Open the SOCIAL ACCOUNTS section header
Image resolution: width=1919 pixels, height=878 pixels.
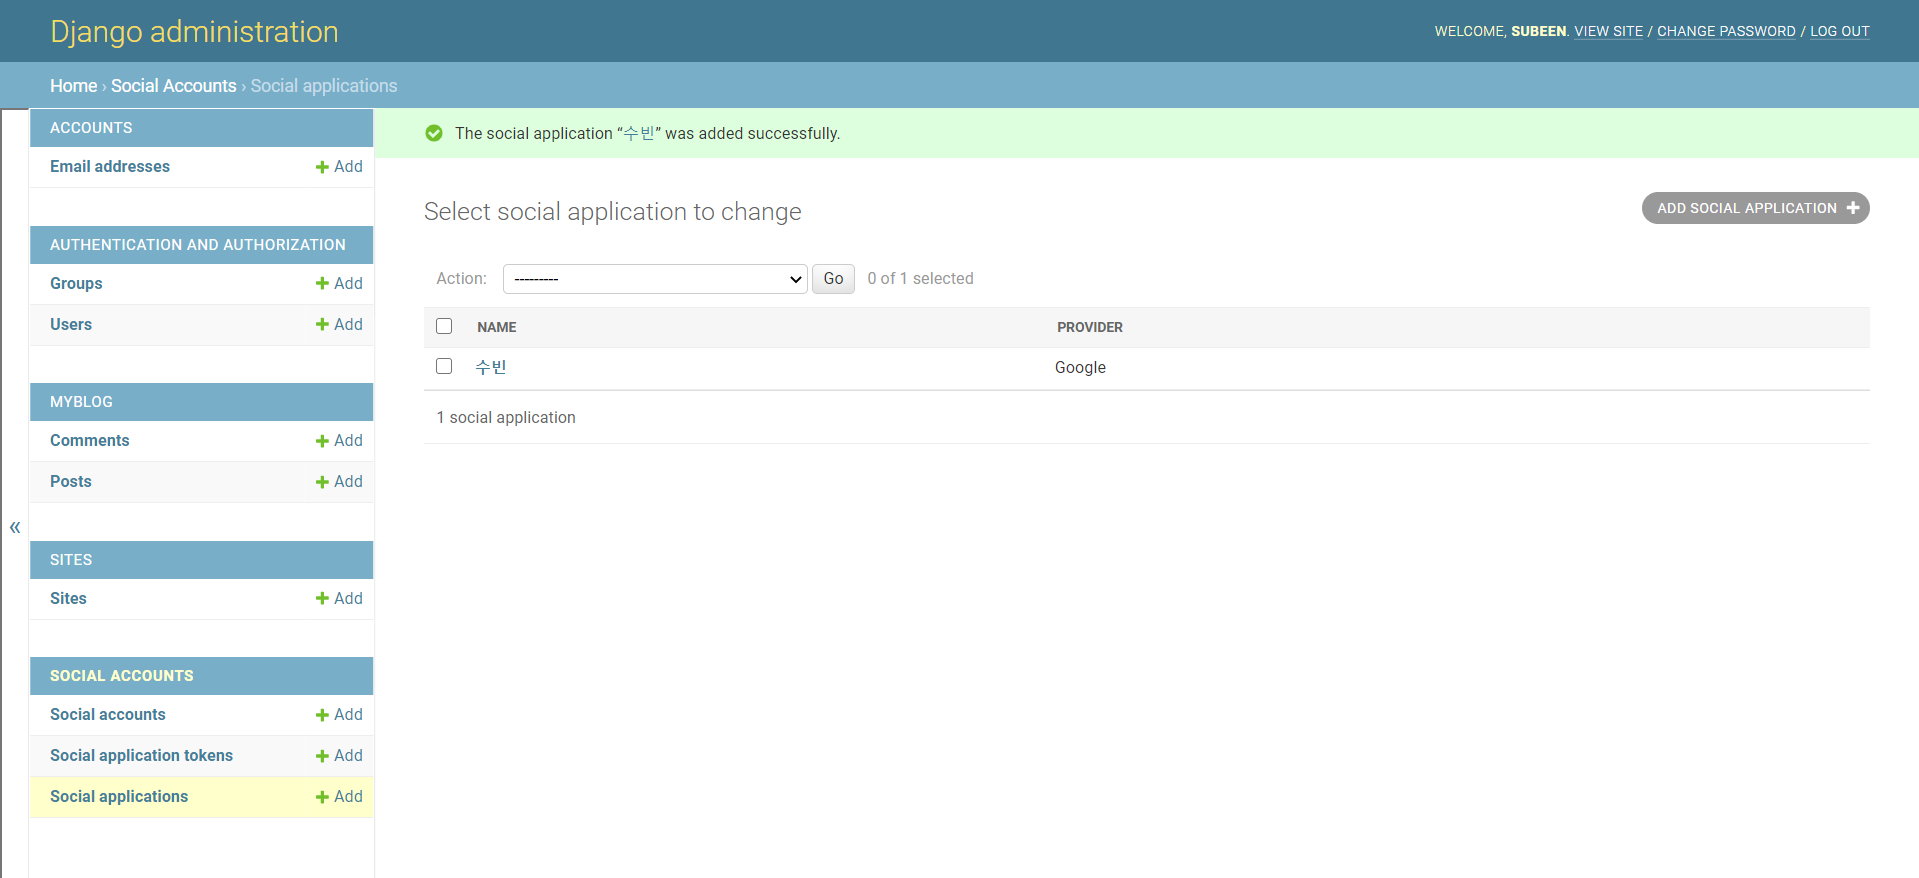(x=122, y=676)
